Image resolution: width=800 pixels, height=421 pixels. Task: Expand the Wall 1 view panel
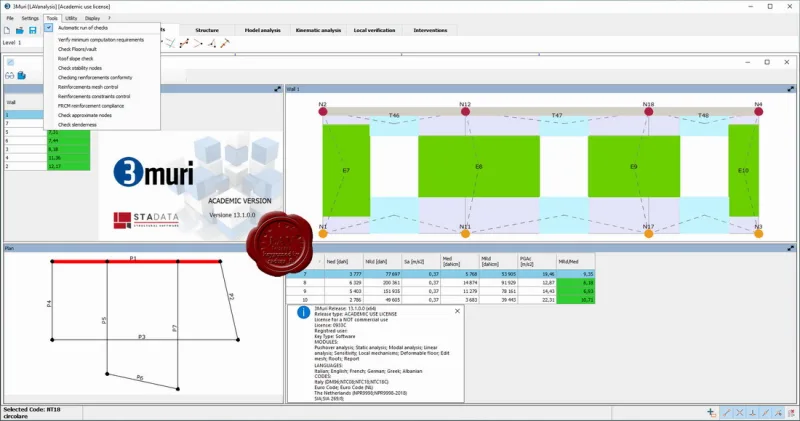click(790, 89)
